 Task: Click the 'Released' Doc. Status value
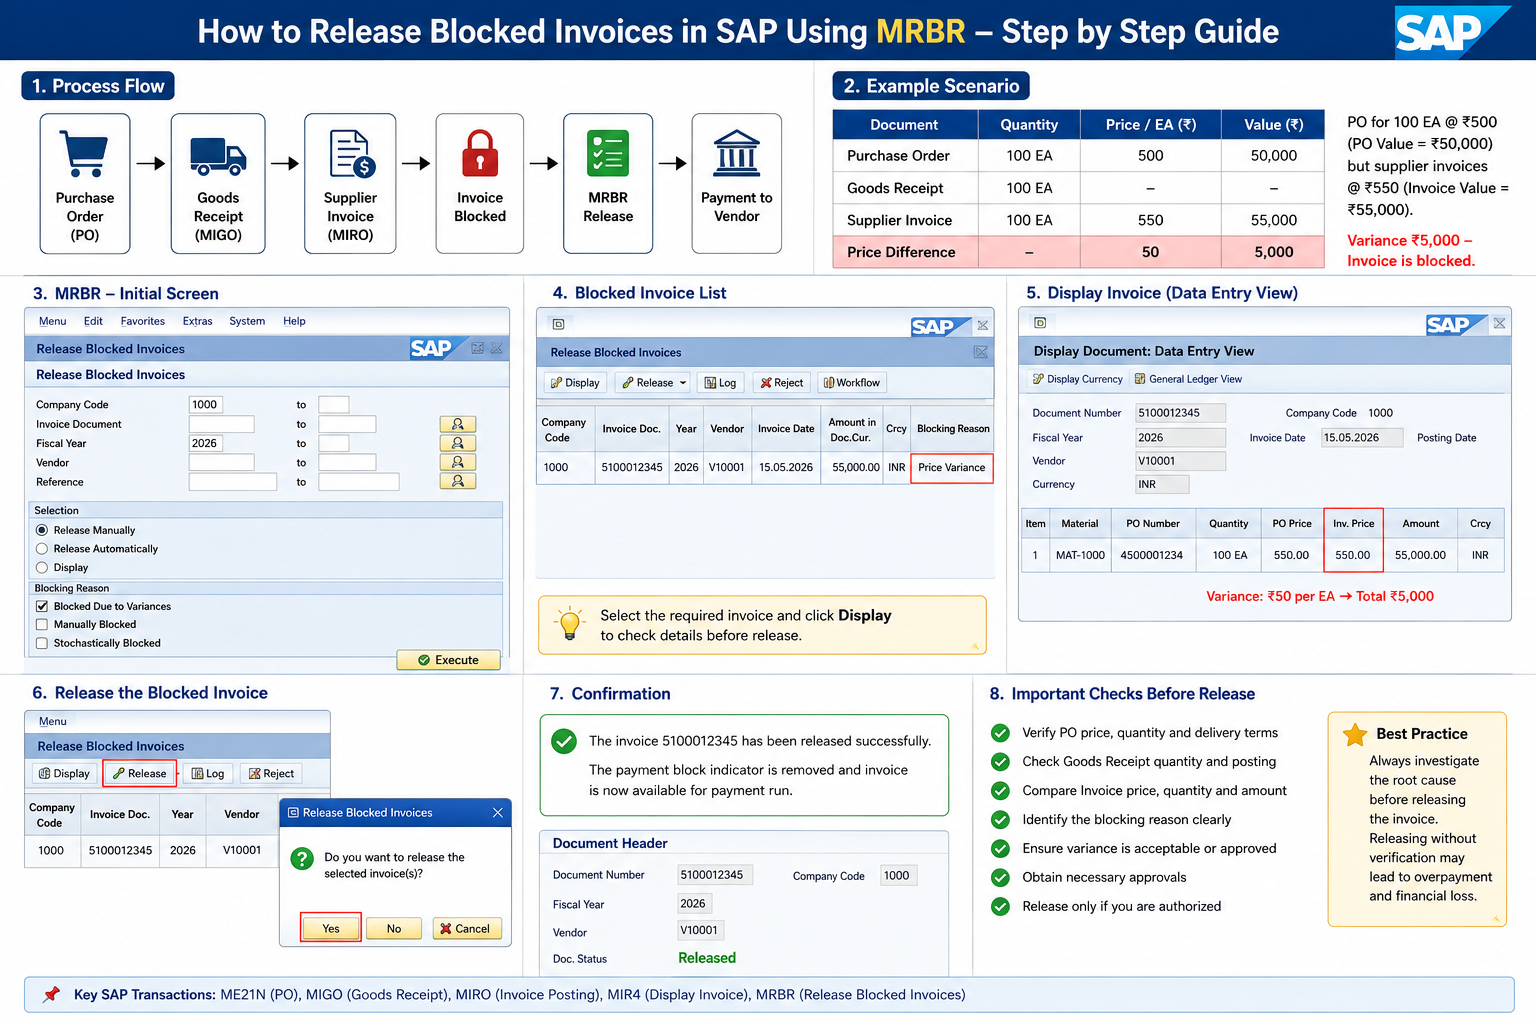tap(707, 958)
